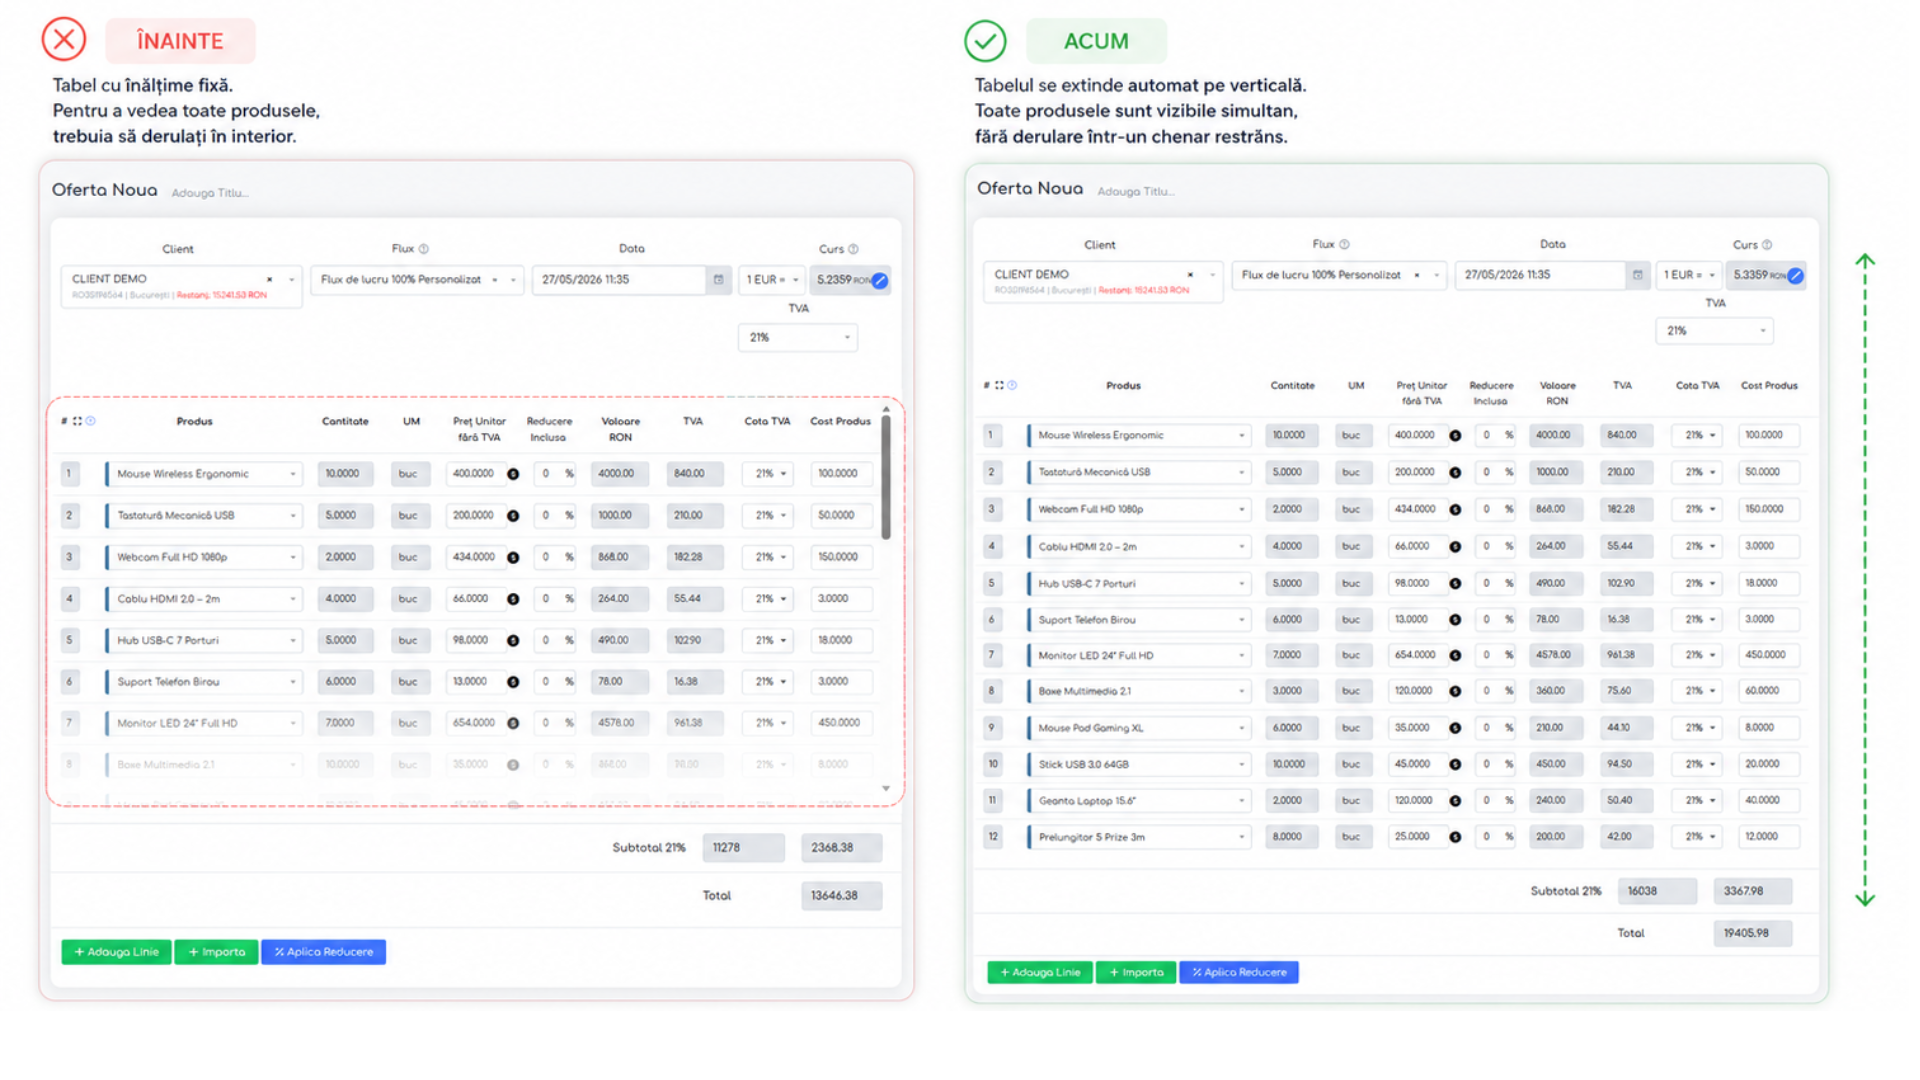Clear CLIENT DEMO selection in left panel
This screenshot has width=1920, height=1080.
click(x=269, y=280)
